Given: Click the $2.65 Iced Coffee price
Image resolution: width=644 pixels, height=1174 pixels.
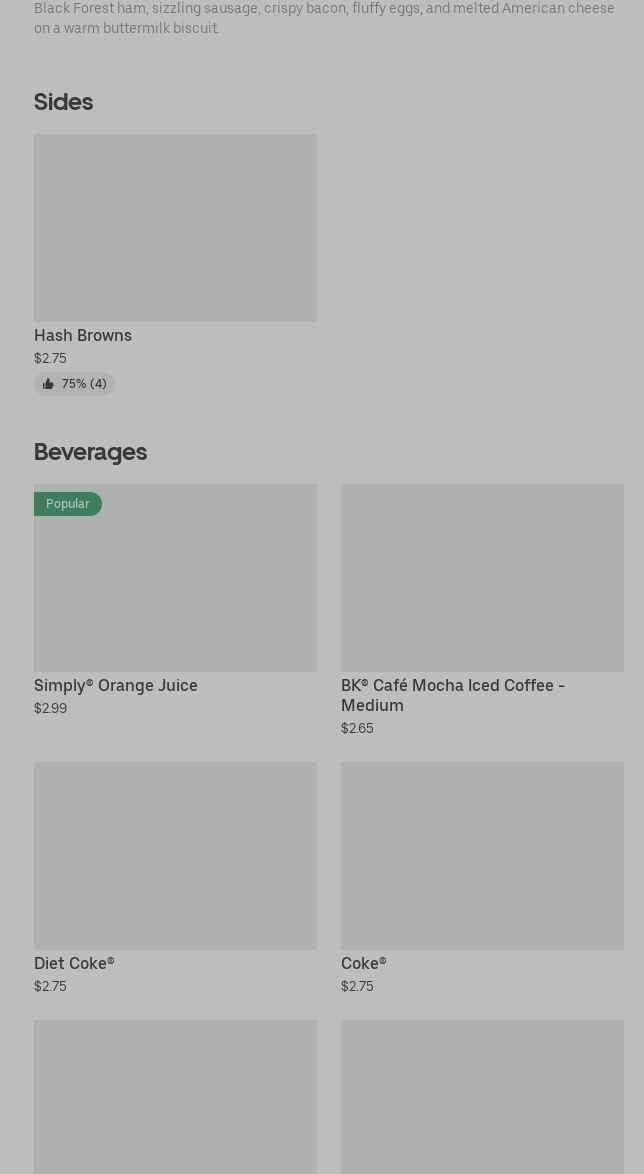Looking at the screenshot, I should click(357, 729).
